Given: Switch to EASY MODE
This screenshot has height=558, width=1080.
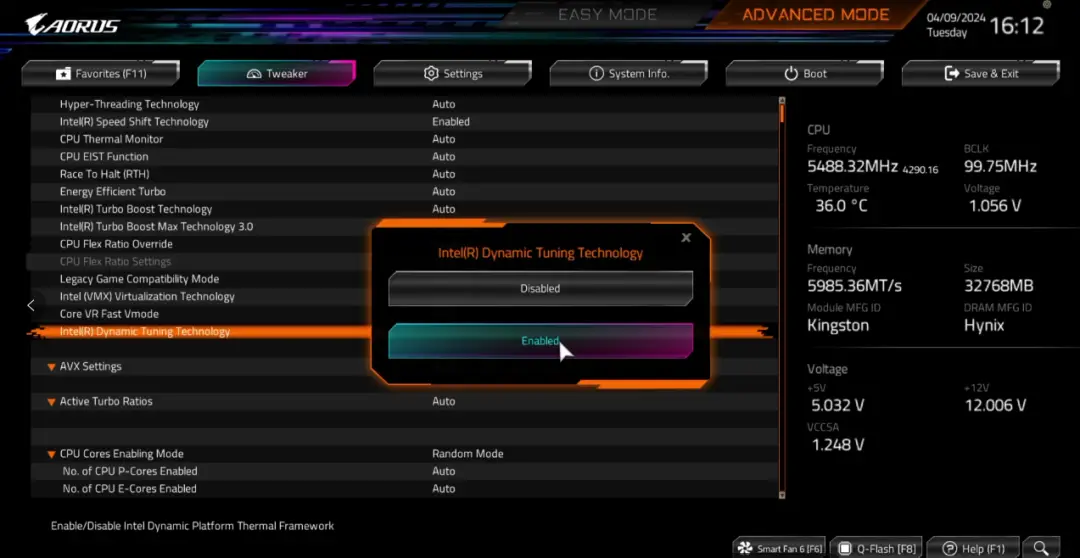Looking at the screenshot, I should pyautogui.click(x=607, y=14).
